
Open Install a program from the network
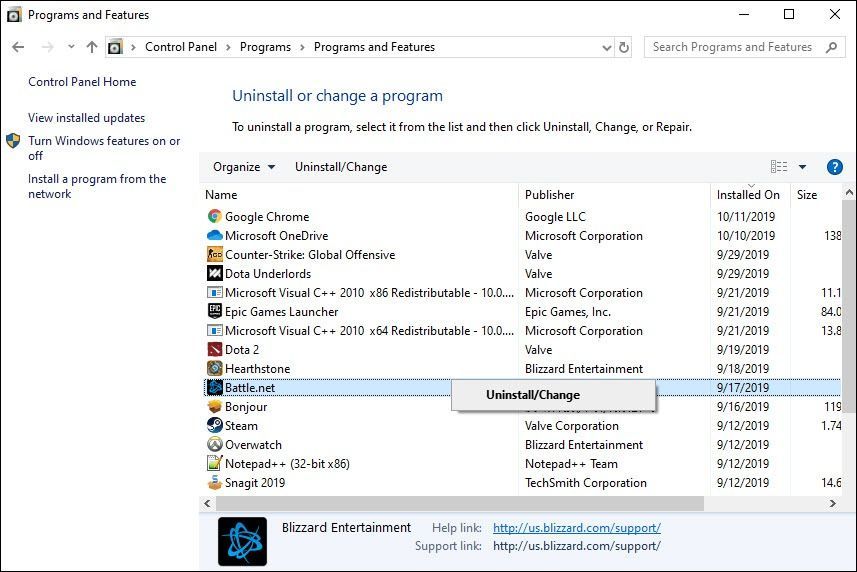97,186
